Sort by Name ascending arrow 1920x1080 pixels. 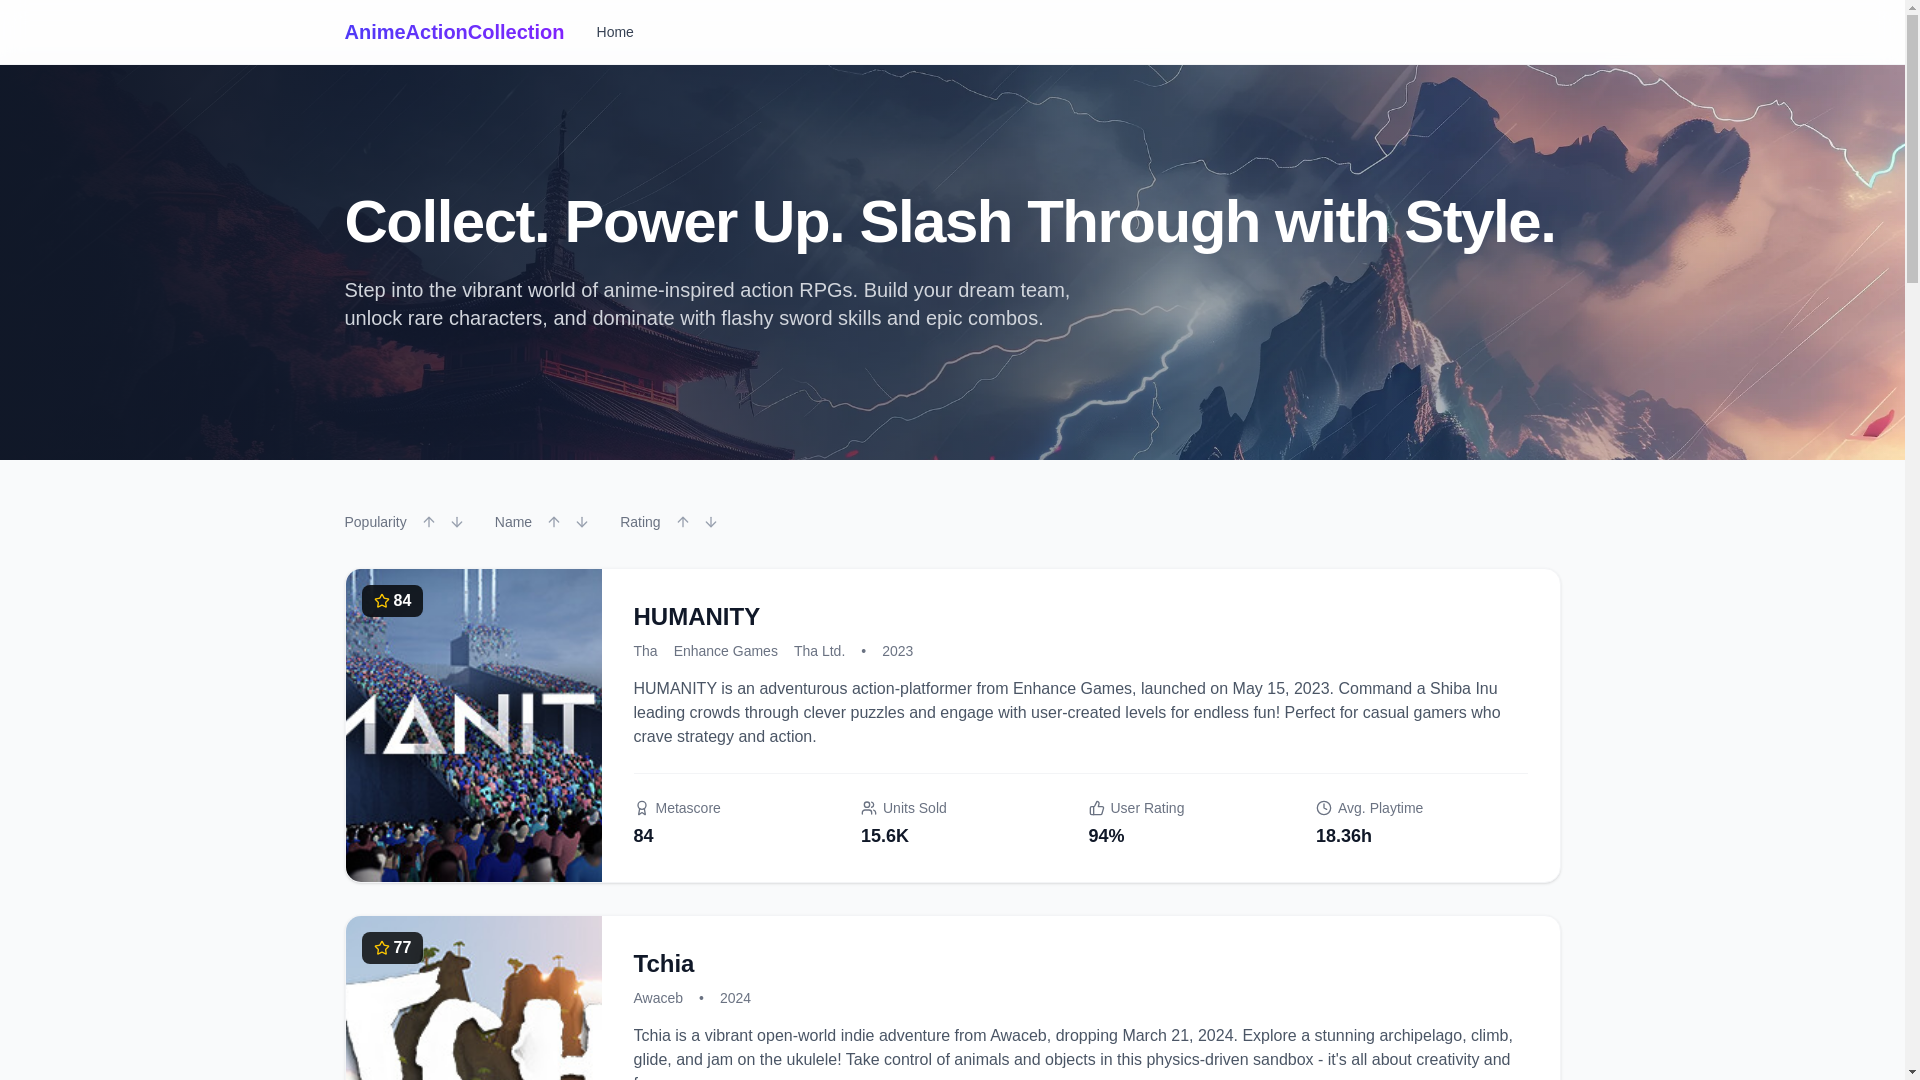point(554,522)
